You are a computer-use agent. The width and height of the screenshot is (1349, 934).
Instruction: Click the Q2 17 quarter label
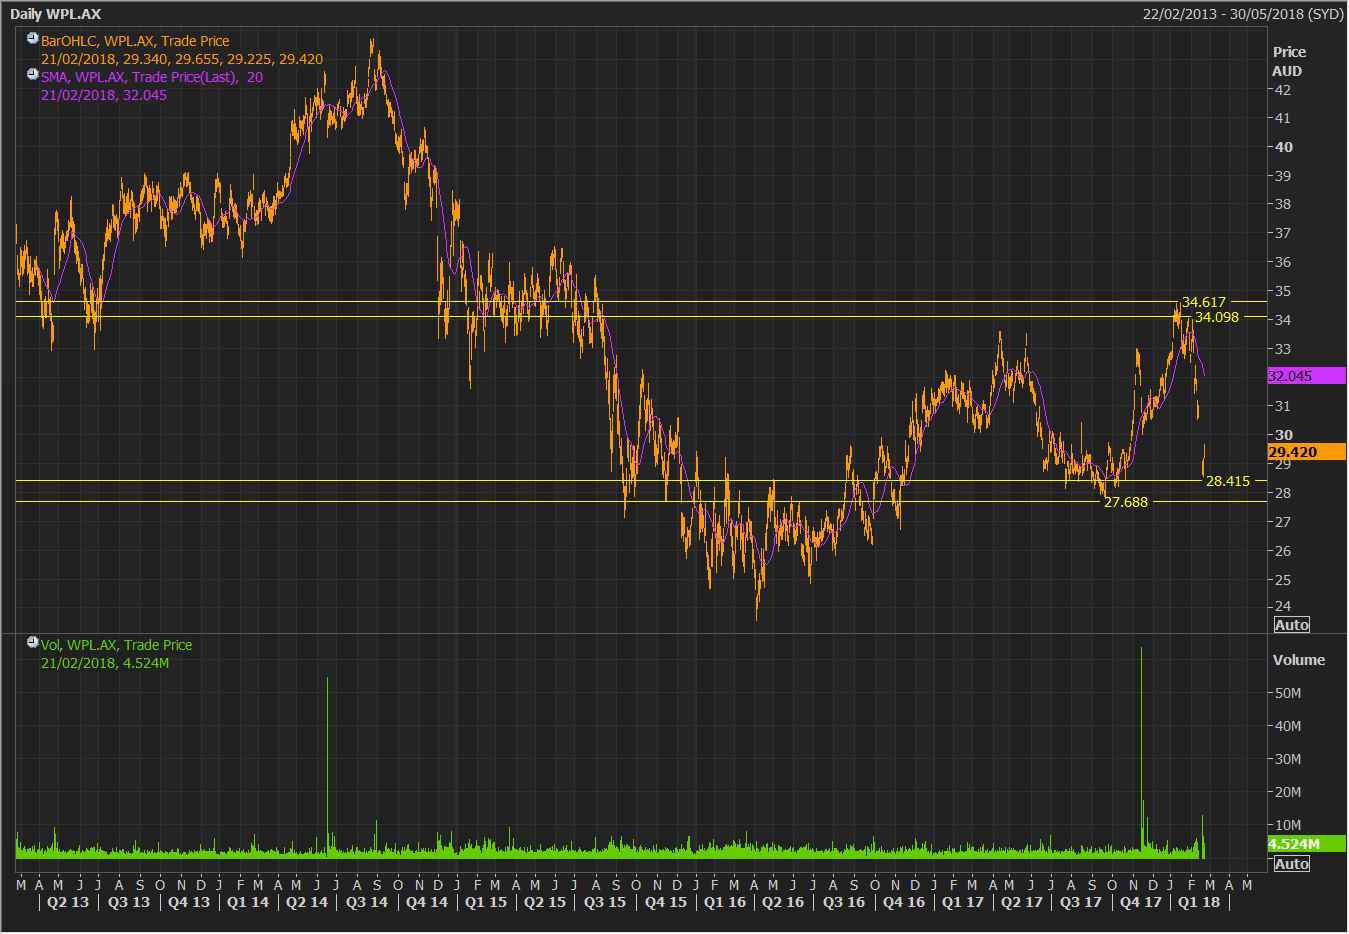click(x=1021, y=902)
